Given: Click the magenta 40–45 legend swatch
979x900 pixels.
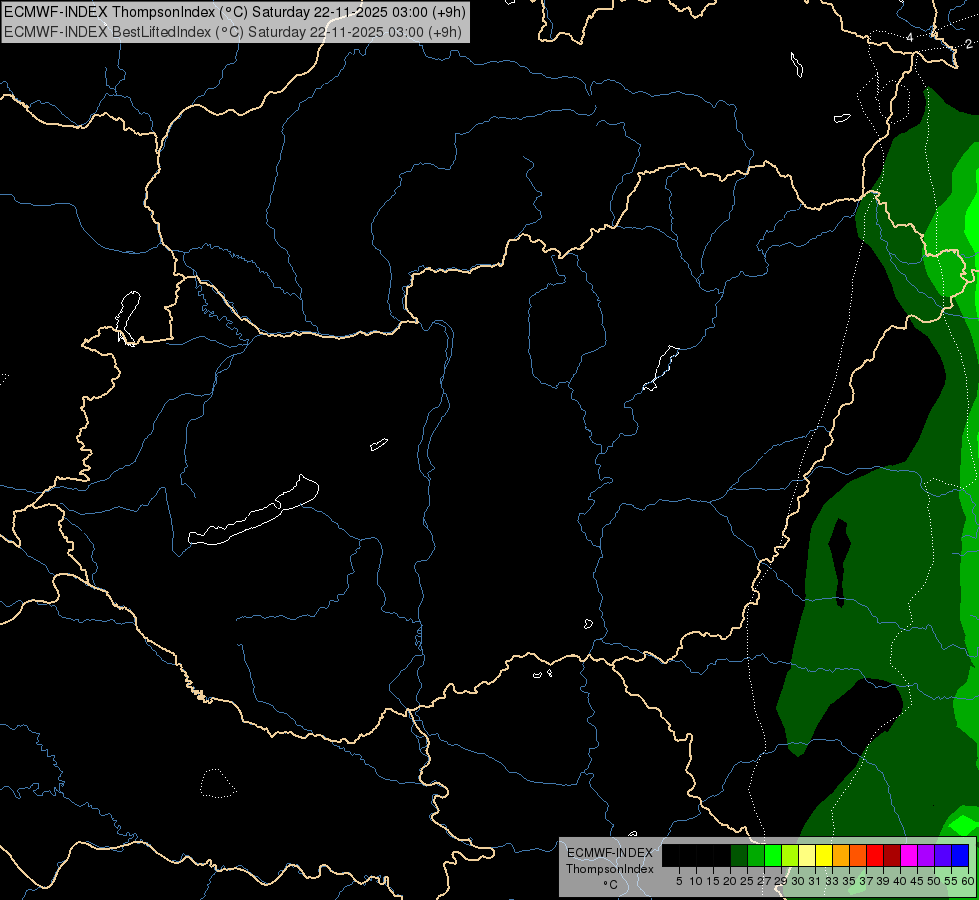Looking at the screenshot, I should point(910,855).
